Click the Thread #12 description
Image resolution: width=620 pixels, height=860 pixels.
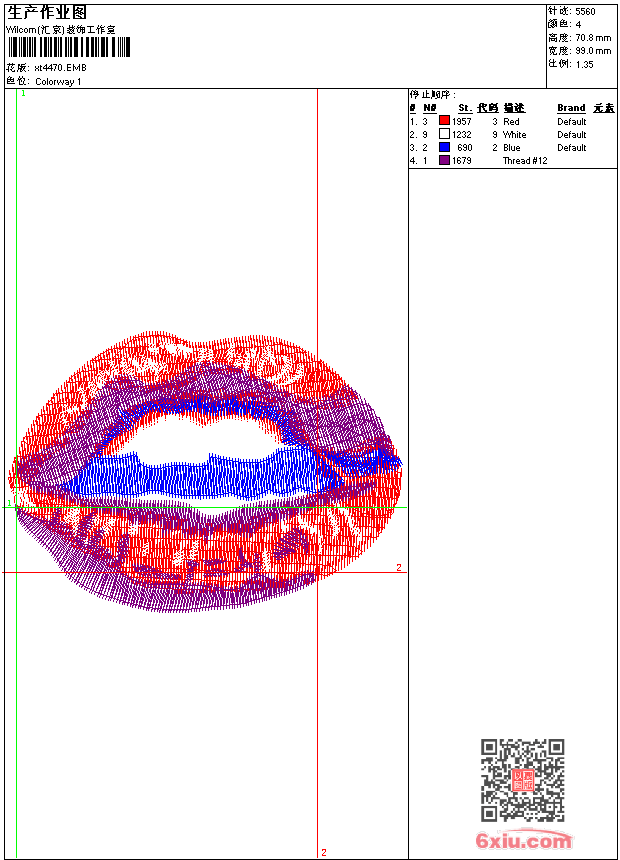tap(525, 161)
